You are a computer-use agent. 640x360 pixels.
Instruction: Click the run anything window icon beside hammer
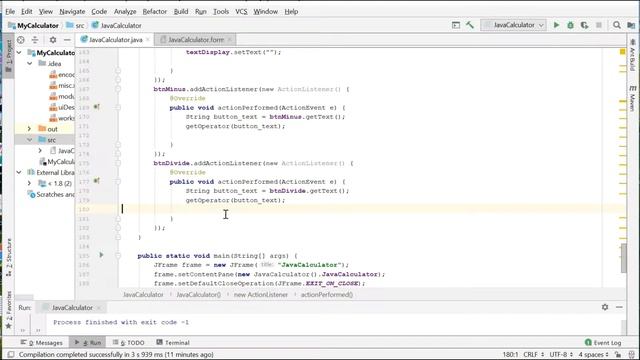(456, 25)
